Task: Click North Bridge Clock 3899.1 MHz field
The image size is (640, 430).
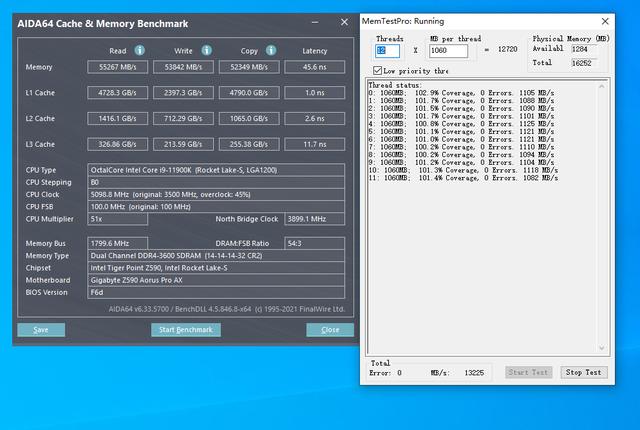Action: point(315,219)
